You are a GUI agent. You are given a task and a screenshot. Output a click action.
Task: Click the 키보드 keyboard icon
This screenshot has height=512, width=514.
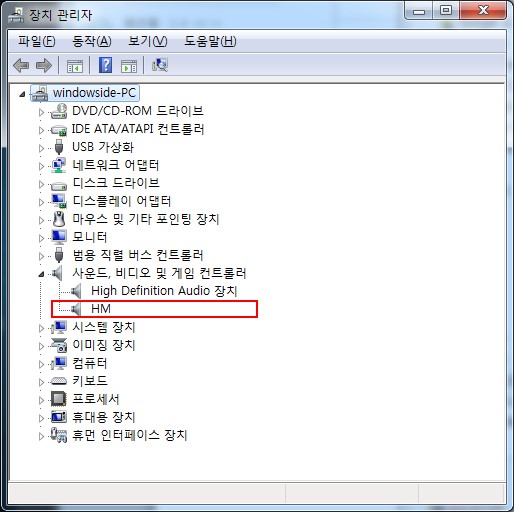(59, 381)
